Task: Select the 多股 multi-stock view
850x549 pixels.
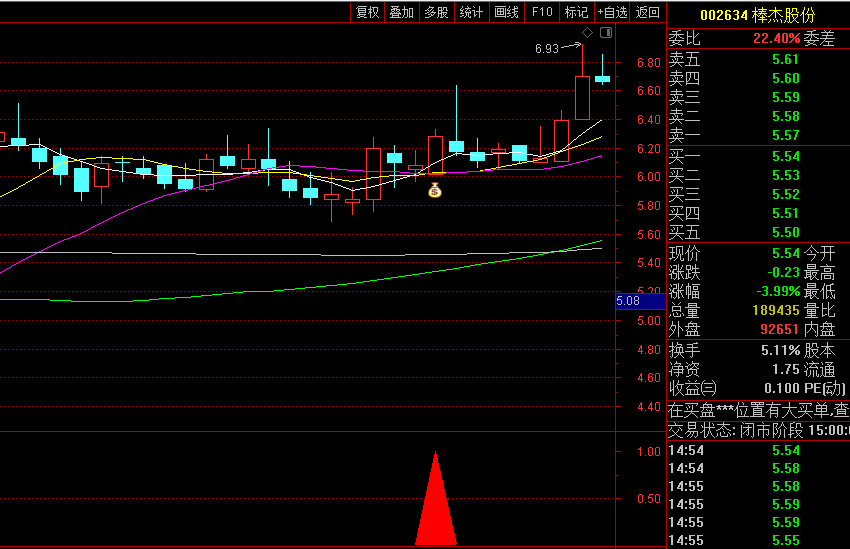Action: point(436,12)
